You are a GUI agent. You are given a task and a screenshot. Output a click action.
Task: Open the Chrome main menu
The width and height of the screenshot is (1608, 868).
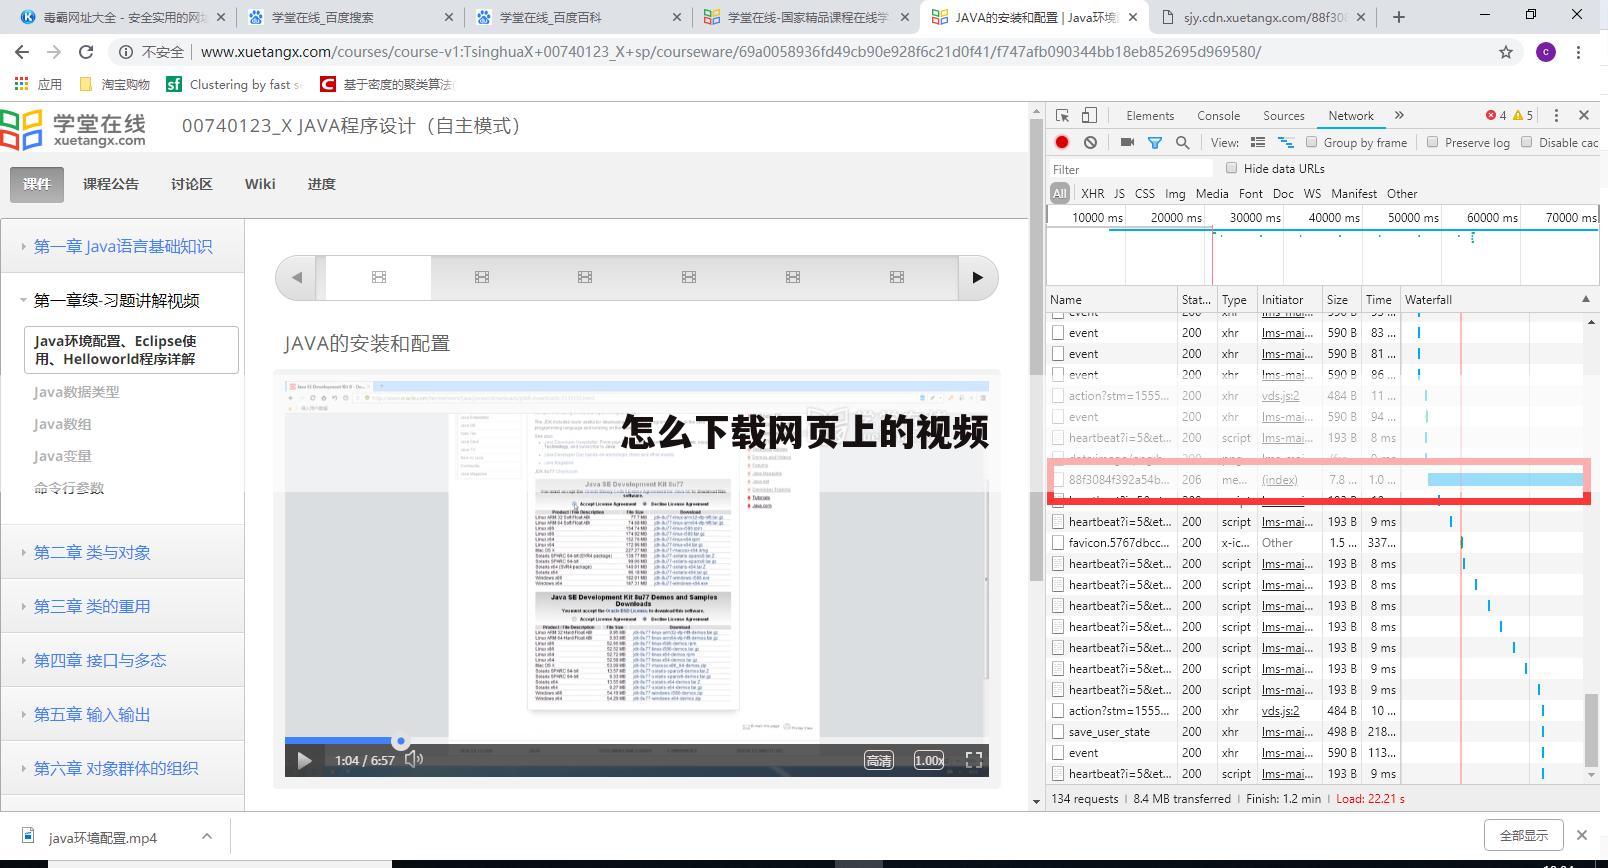click(1578, 52)
